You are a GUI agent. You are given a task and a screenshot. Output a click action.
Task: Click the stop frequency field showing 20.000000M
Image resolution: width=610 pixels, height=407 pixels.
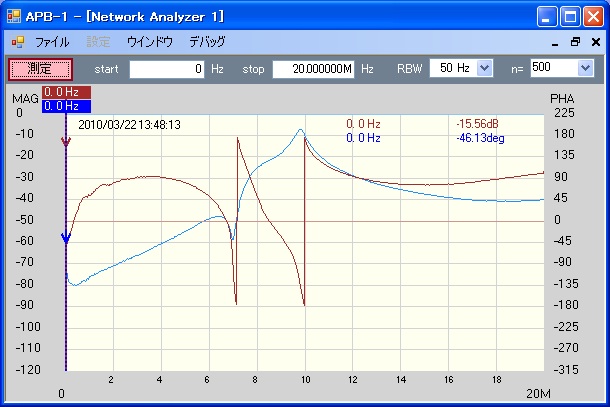(x=313, y=68)
